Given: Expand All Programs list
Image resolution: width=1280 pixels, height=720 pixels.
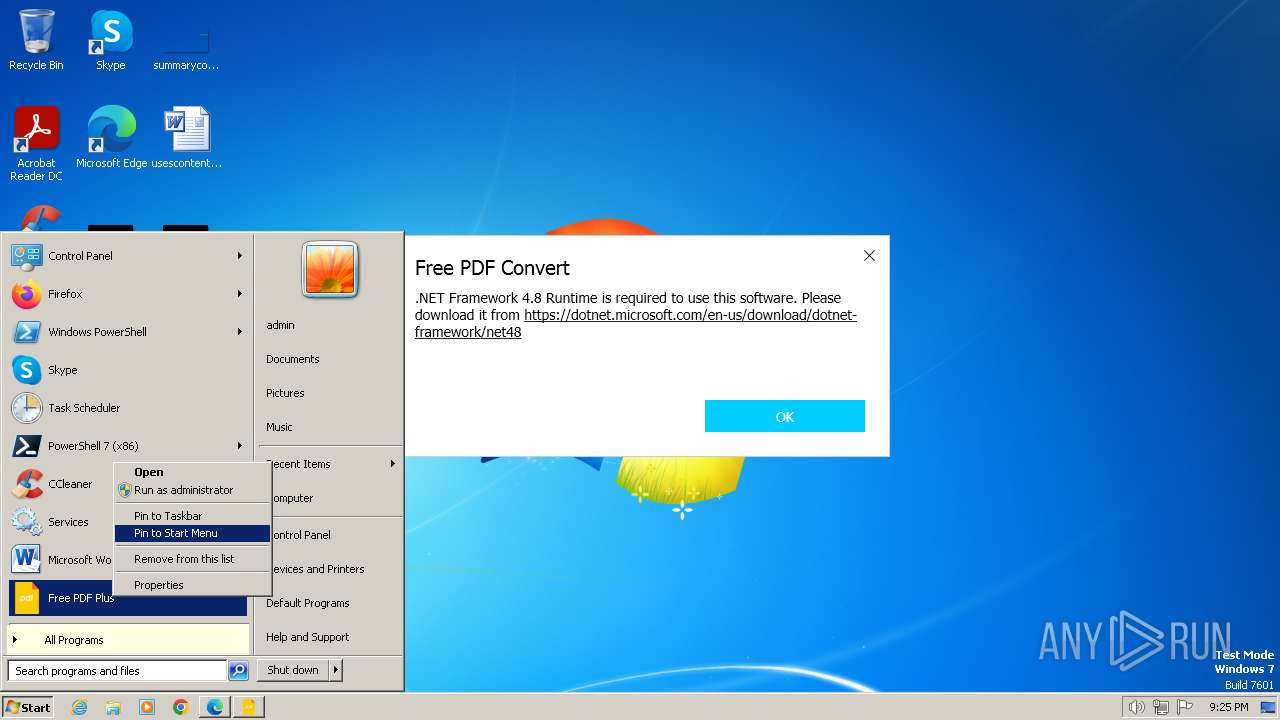Looking at the screenshot, I should coord(128,640).
